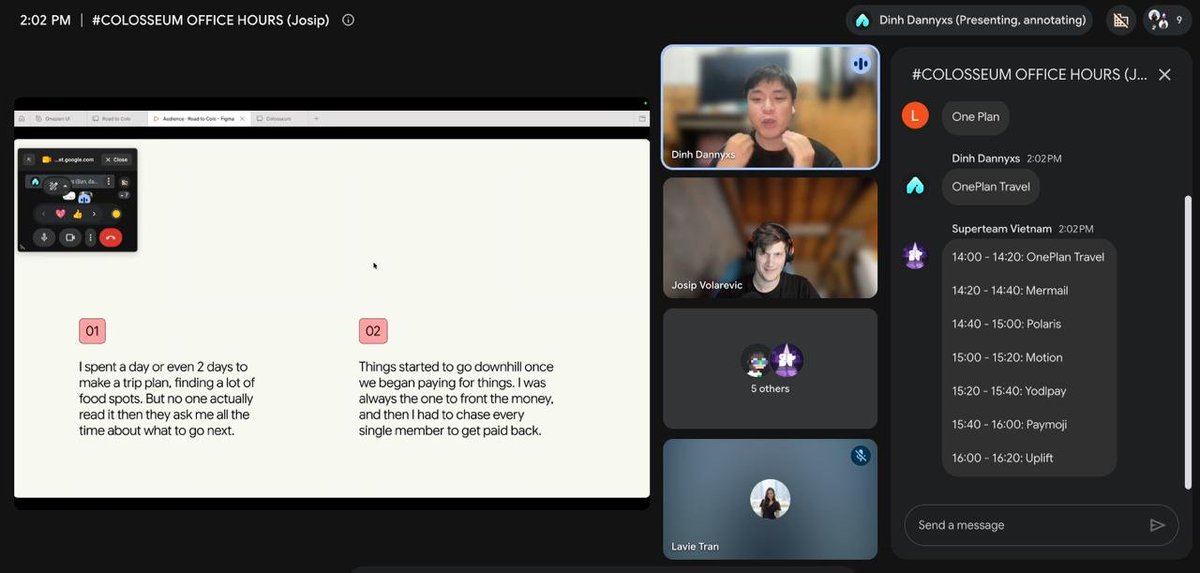The width and height of the screenshot is (1200, 573).
Task: Open the three-dot menu on presenter row
Action: tap(108, 182)
